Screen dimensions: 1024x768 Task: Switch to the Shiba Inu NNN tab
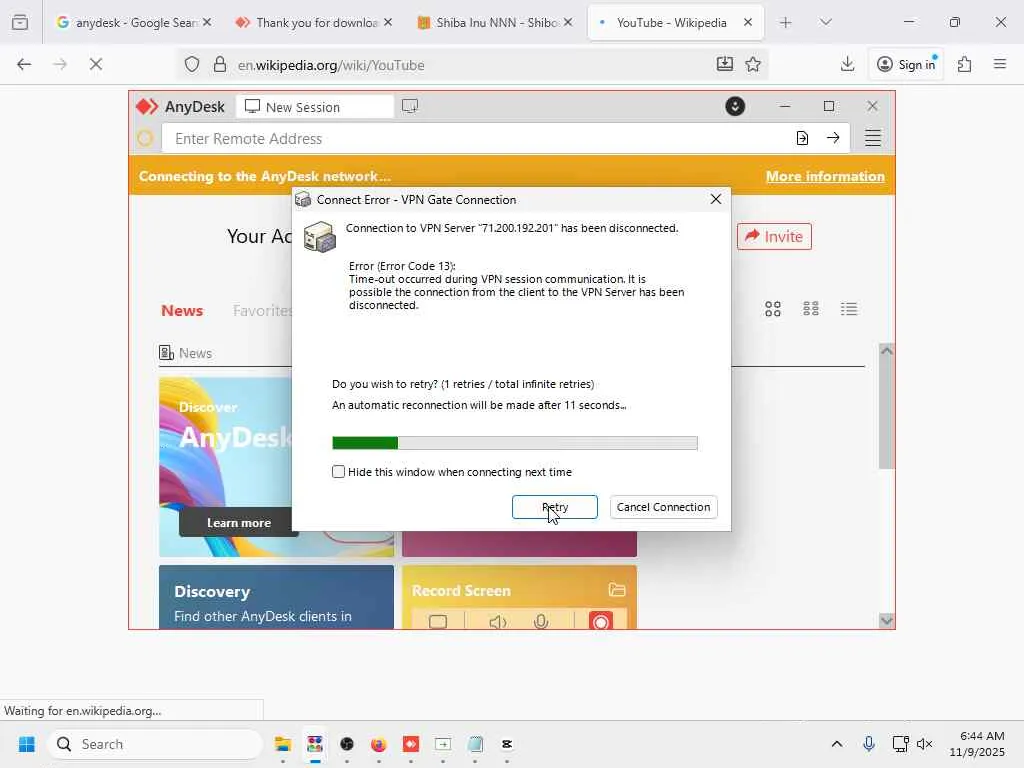(x=494, y=22)
